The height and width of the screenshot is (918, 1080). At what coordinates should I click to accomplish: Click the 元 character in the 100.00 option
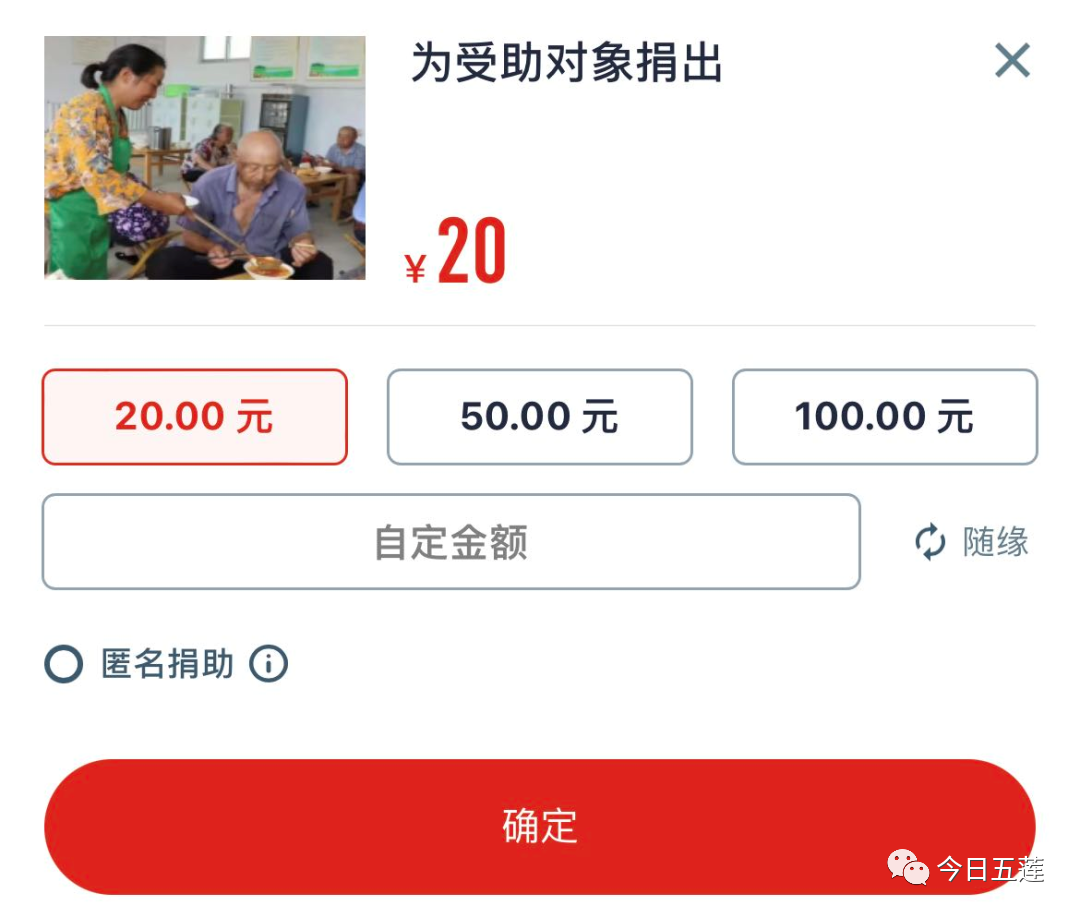955,417
